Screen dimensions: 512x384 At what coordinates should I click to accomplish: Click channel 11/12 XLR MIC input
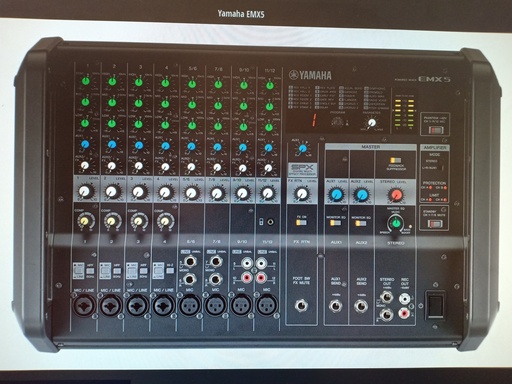267,305
